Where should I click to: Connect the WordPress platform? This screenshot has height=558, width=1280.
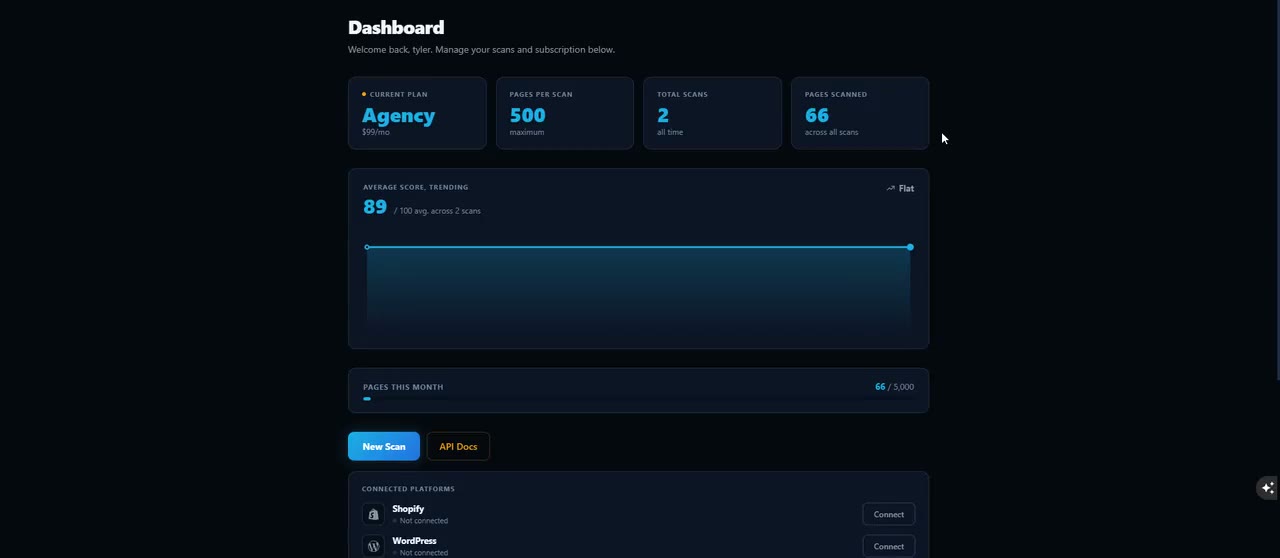pos(888,546)
